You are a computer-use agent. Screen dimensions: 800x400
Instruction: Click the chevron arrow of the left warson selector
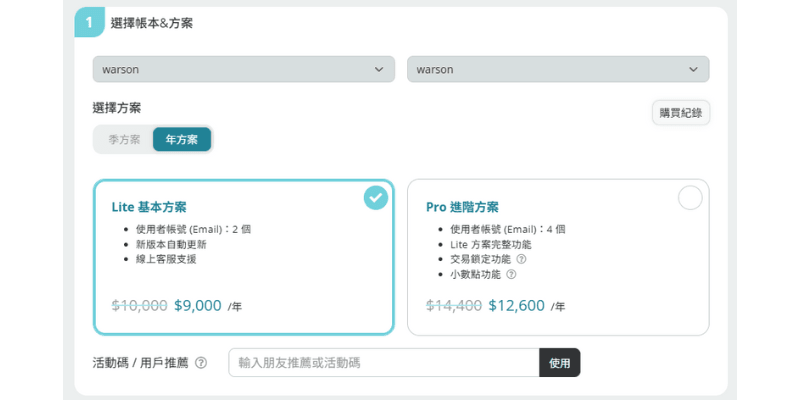(x=378, y=69)
